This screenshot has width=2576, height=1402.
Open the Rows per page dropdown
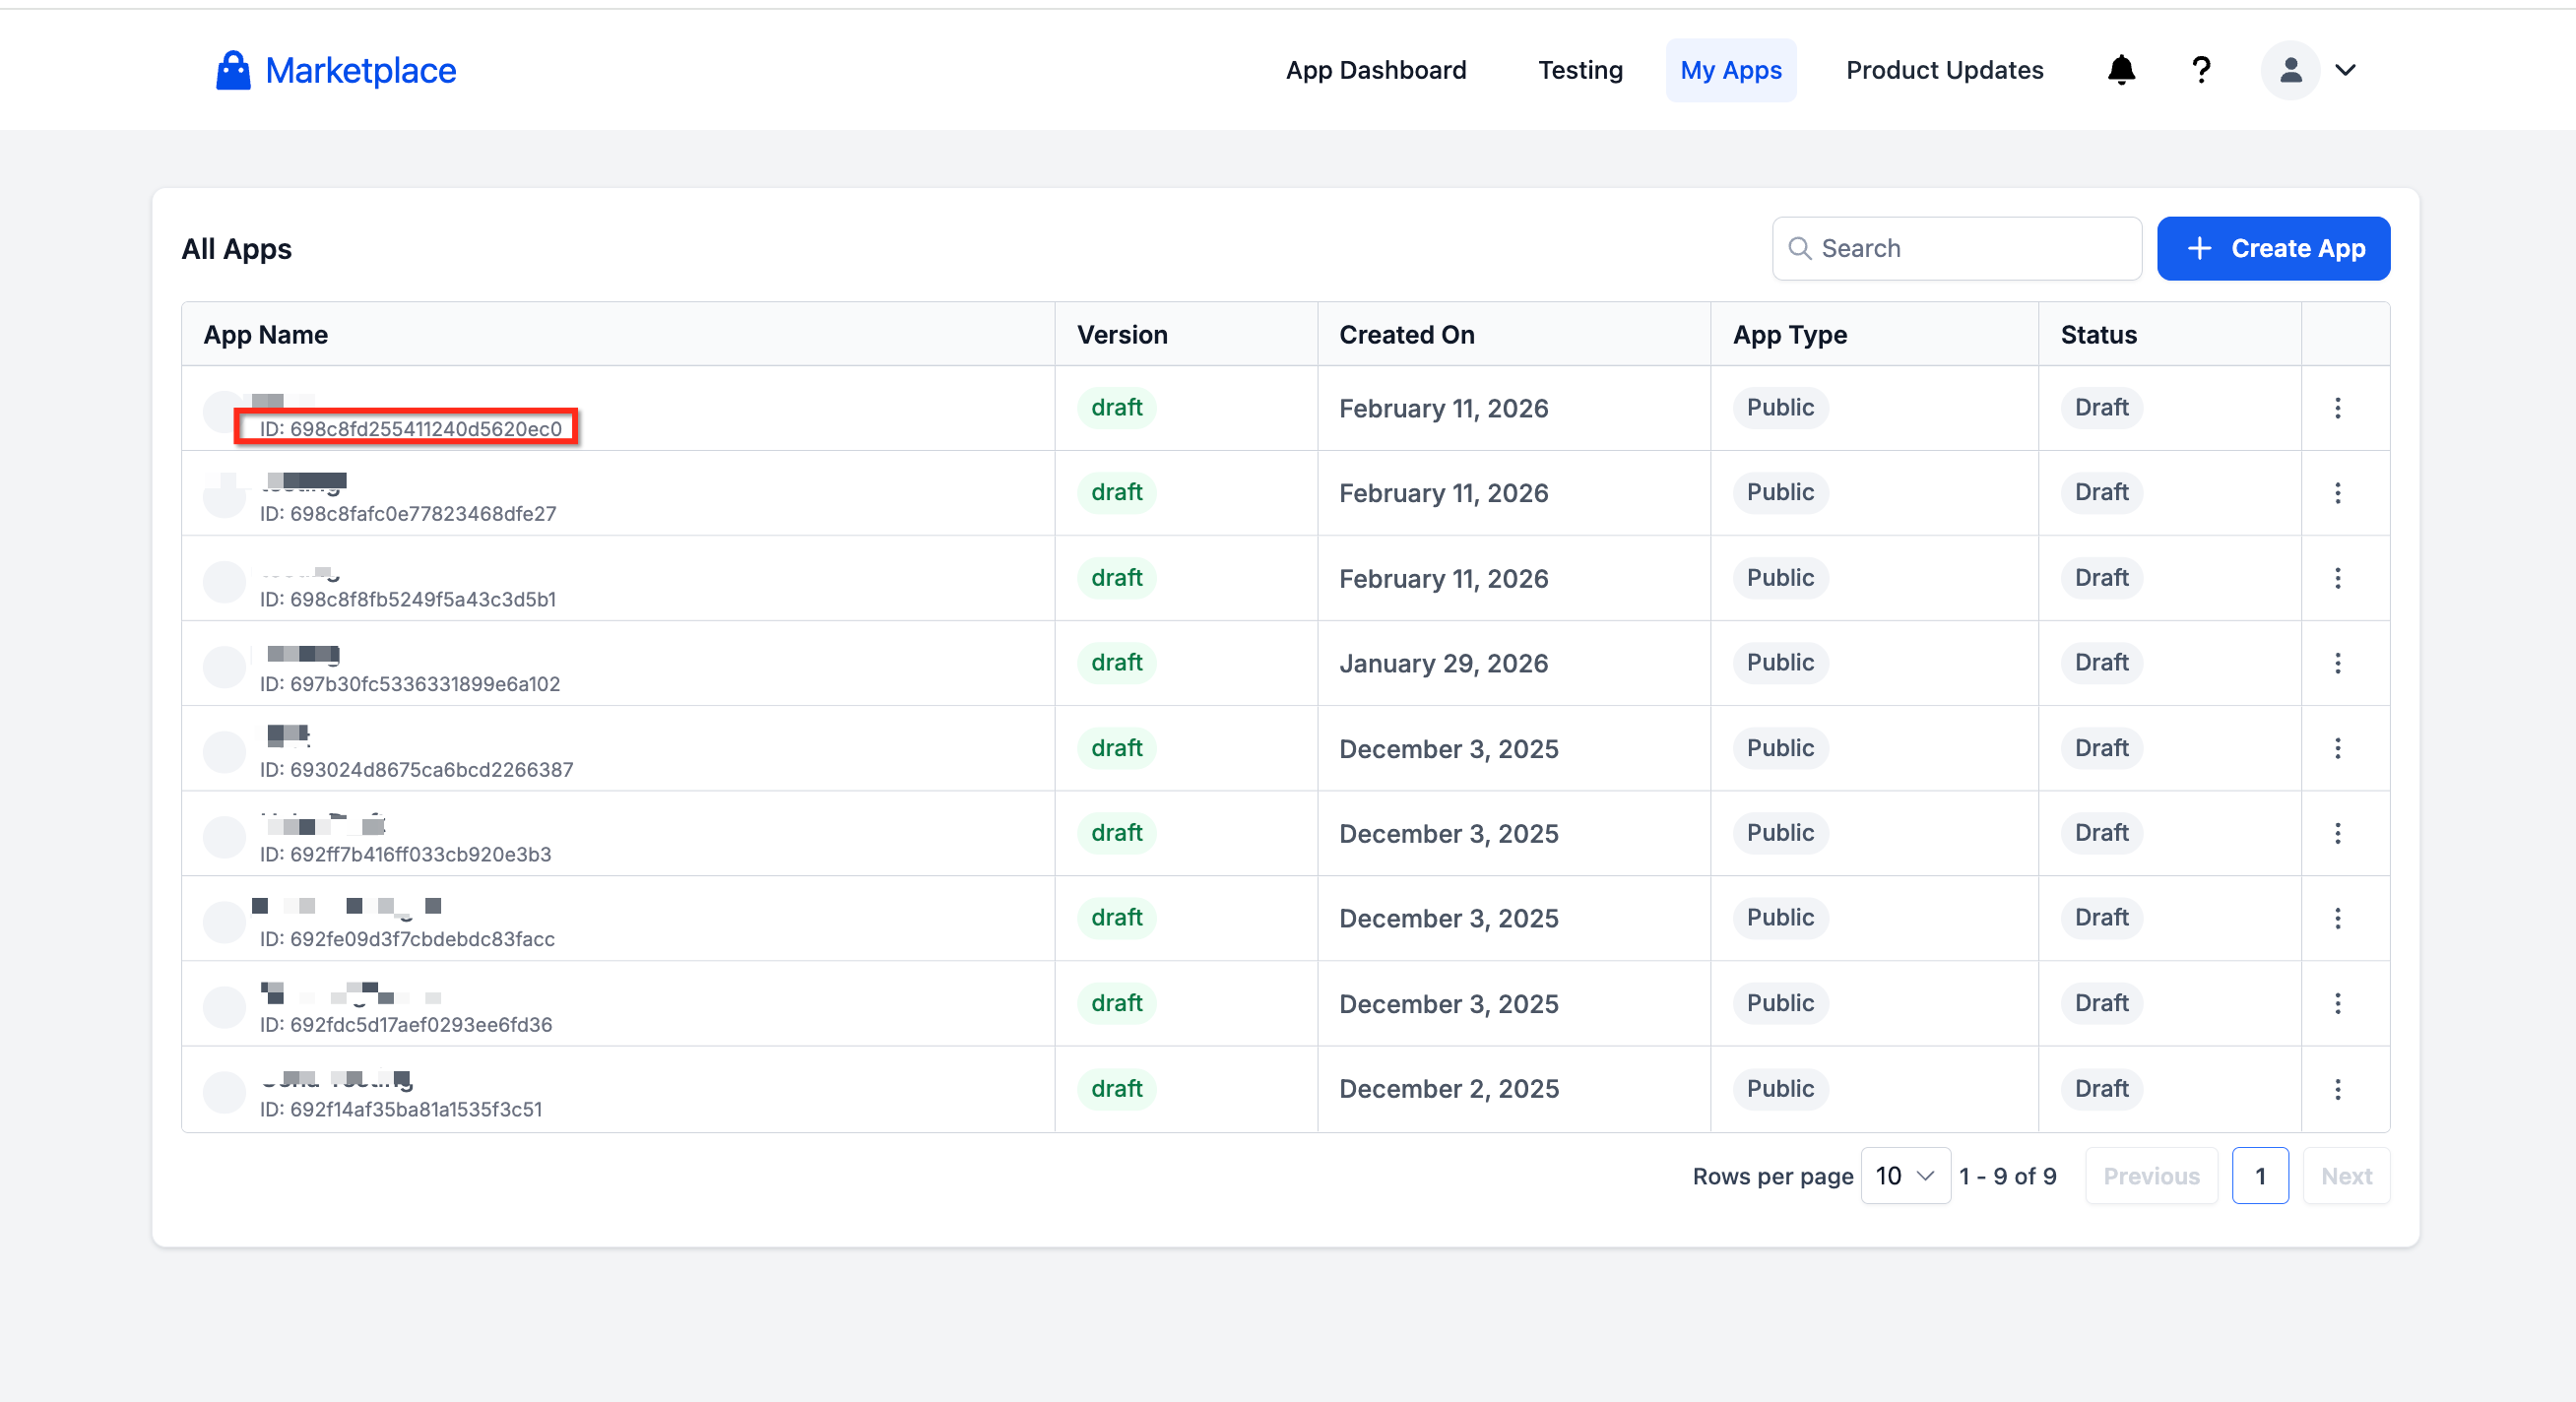[x=1904, y=1176]
